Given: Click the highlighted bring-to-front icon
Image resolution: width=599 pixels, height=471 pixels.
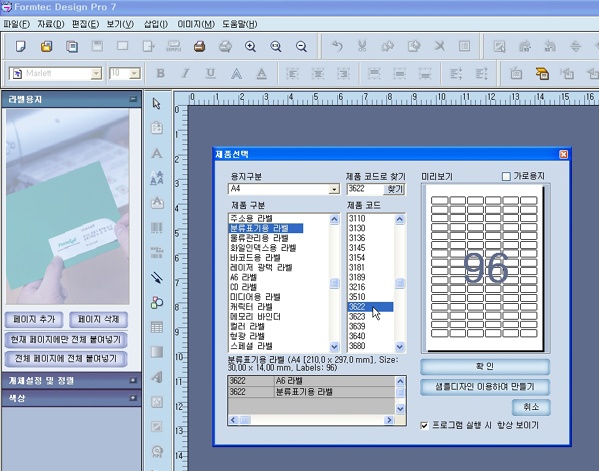Looking at the screenshot, I should coord(542,73).
